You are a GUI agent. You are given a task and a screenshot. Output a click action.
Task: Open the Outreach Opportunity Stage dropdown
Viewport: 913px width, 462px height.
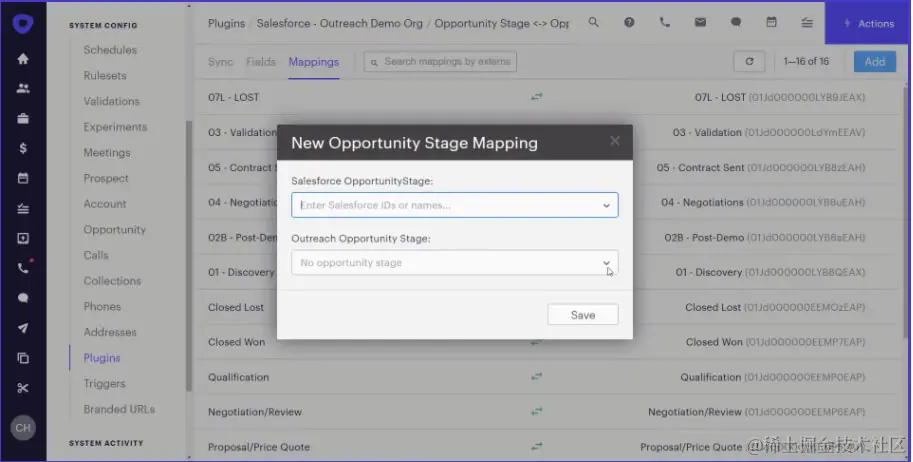(x=454, y=263)
